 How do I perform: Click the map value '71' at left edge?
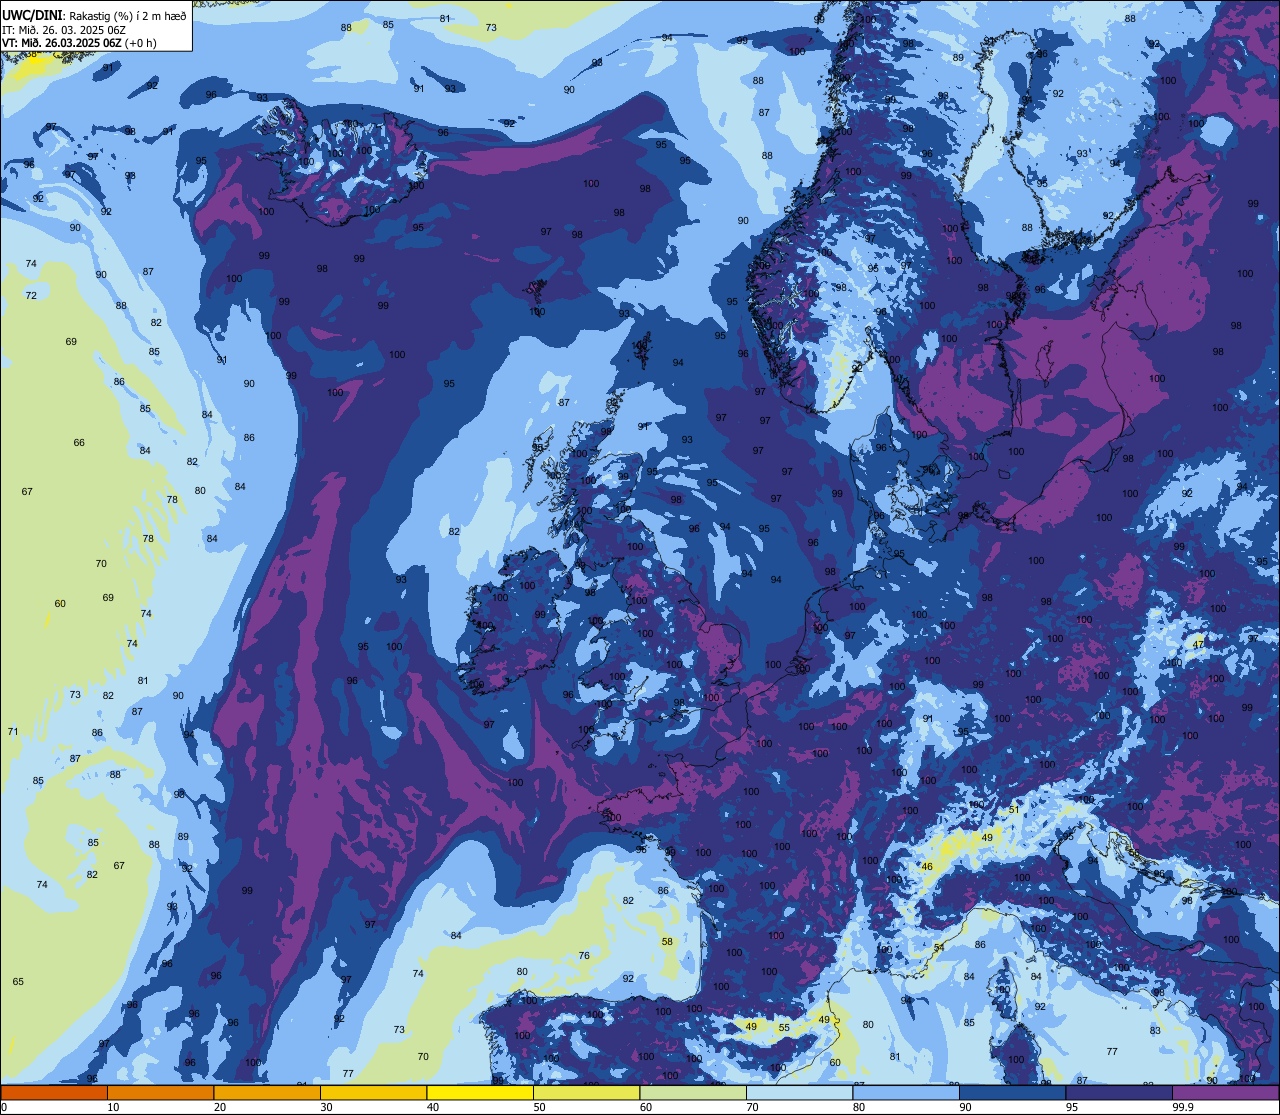(x=13, y=731)
